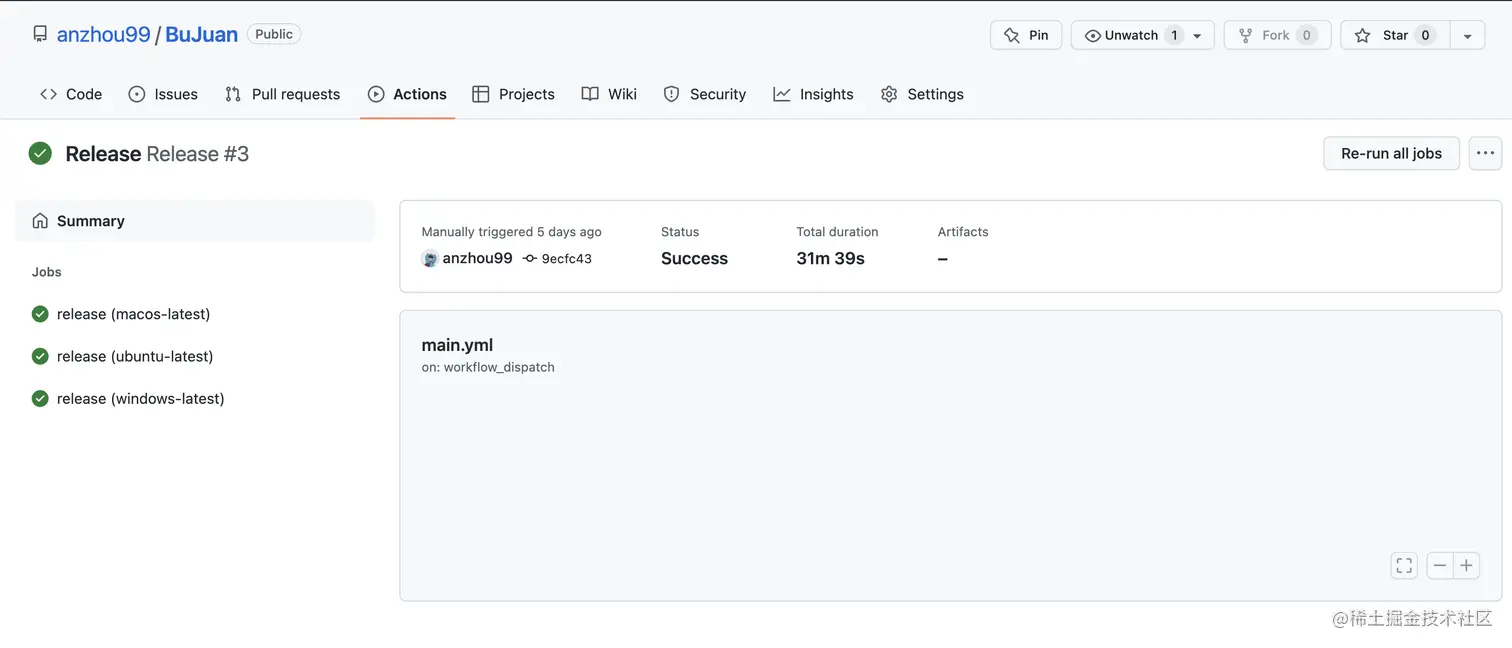Click the eye icon on the Unwatch button

(x=1093, y=36)
